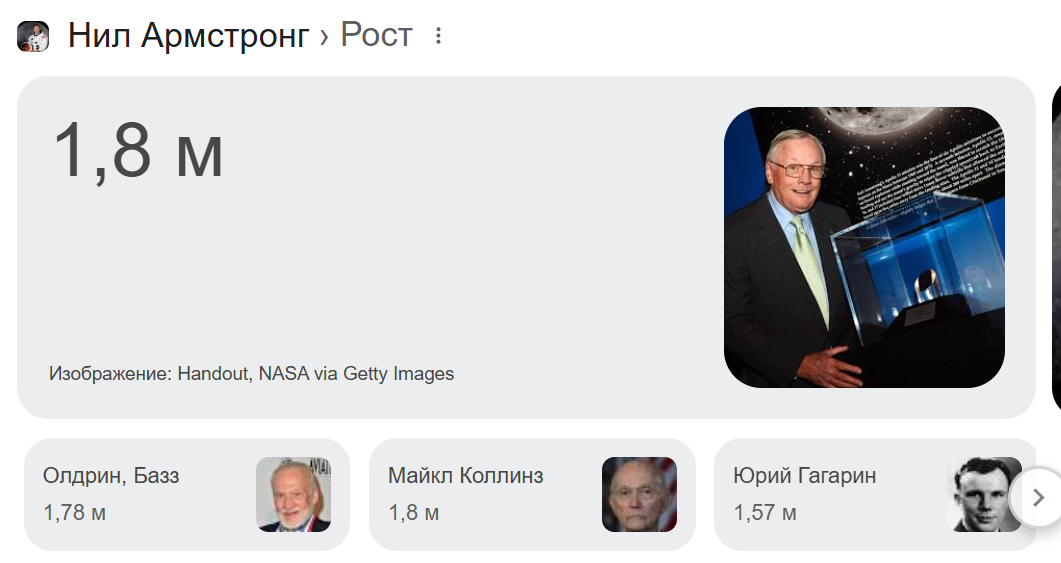Click the large "1,8 м" height answer
The width and height of the screenshot is (1061, 563).
tap(138, 150)
